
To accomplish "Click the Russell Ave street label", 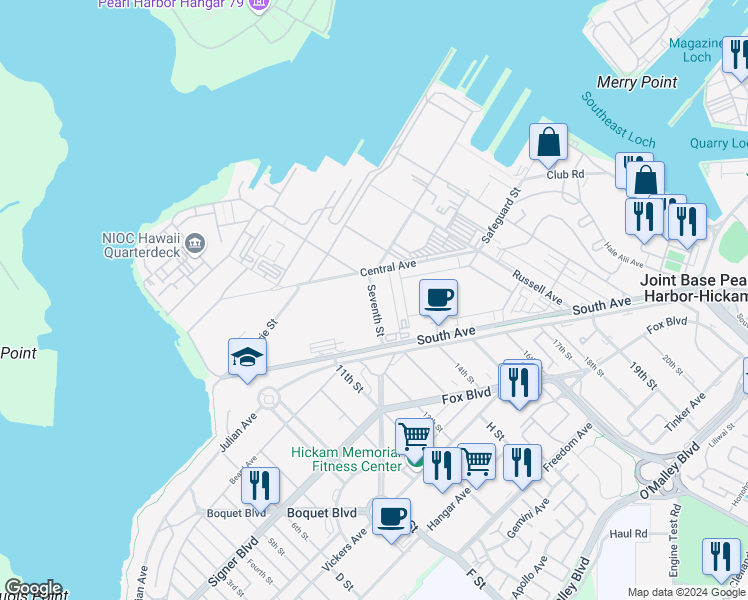I will (537, 287).
